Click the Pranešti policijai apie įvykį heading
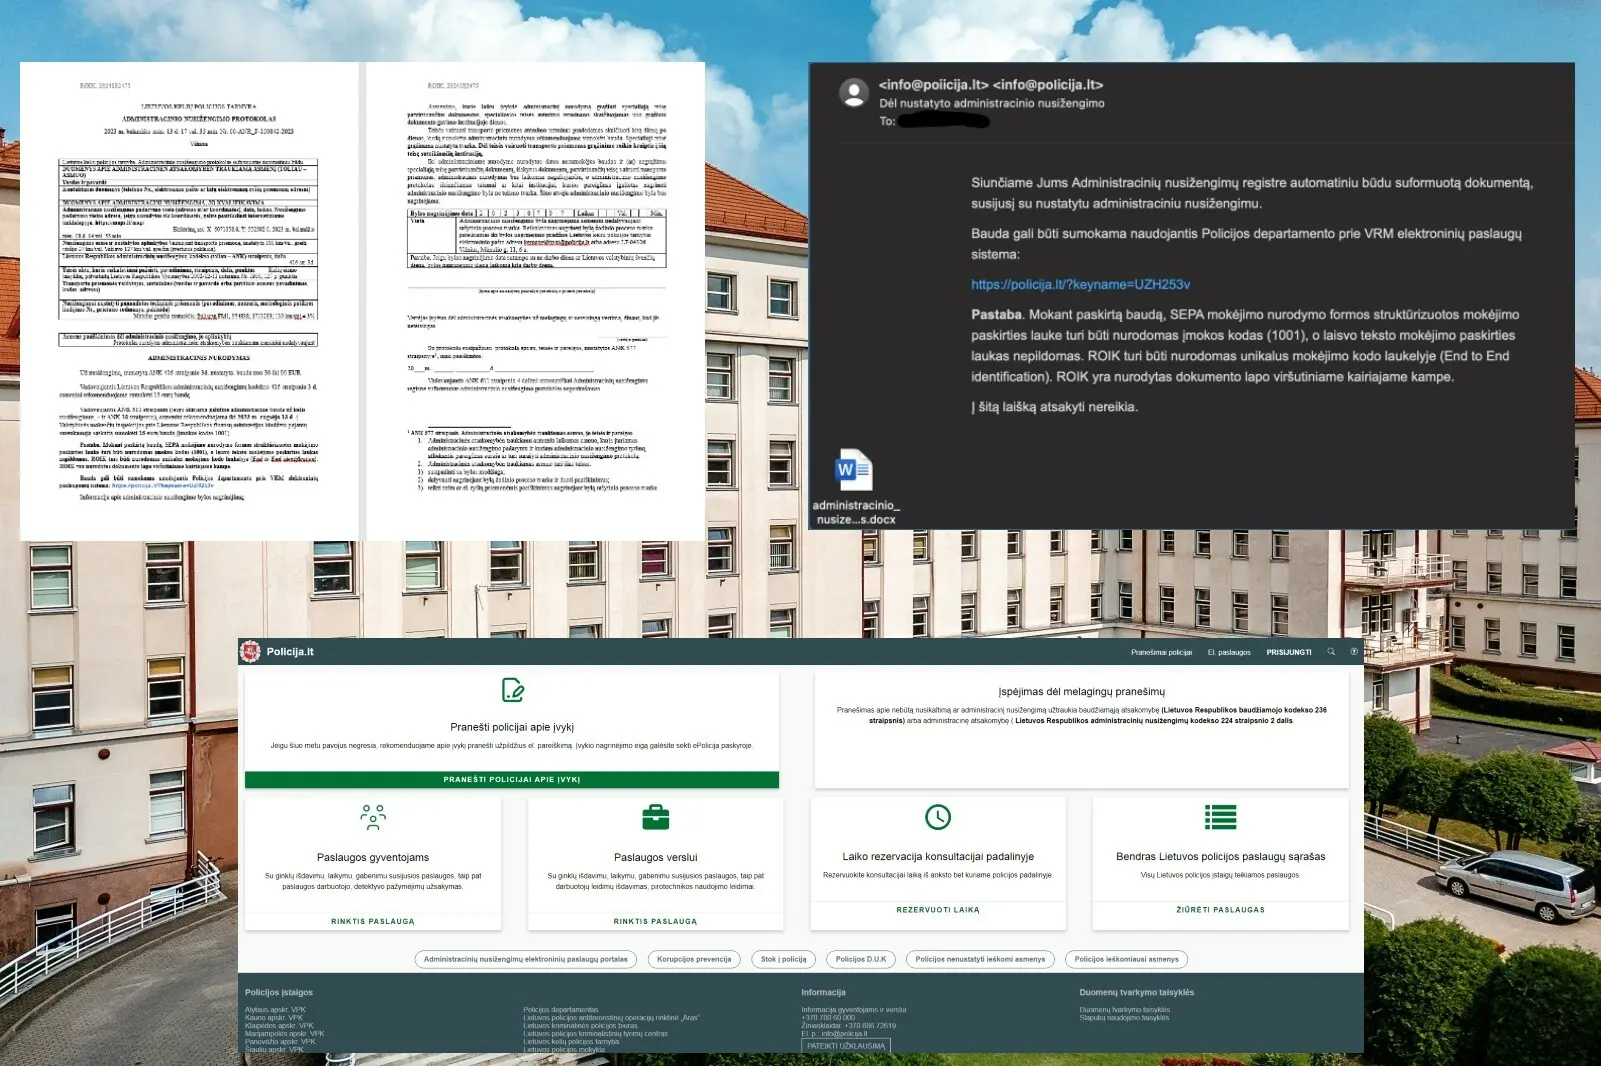Image resolution: width=1601 pixels, height=1066 pixels. (x=512, y=727)
